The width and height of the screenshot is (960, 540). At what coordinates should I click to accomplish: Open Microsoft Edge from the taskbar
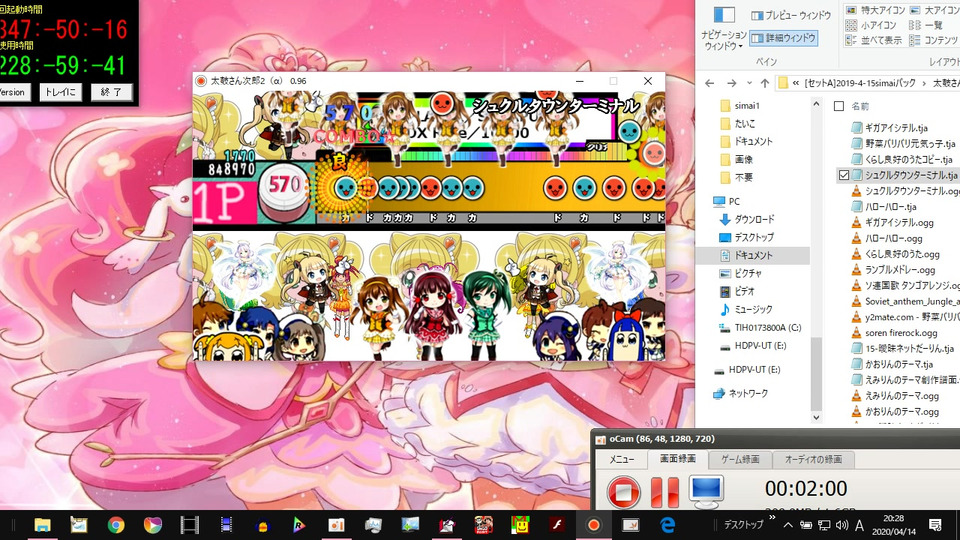tap(667, 525)
